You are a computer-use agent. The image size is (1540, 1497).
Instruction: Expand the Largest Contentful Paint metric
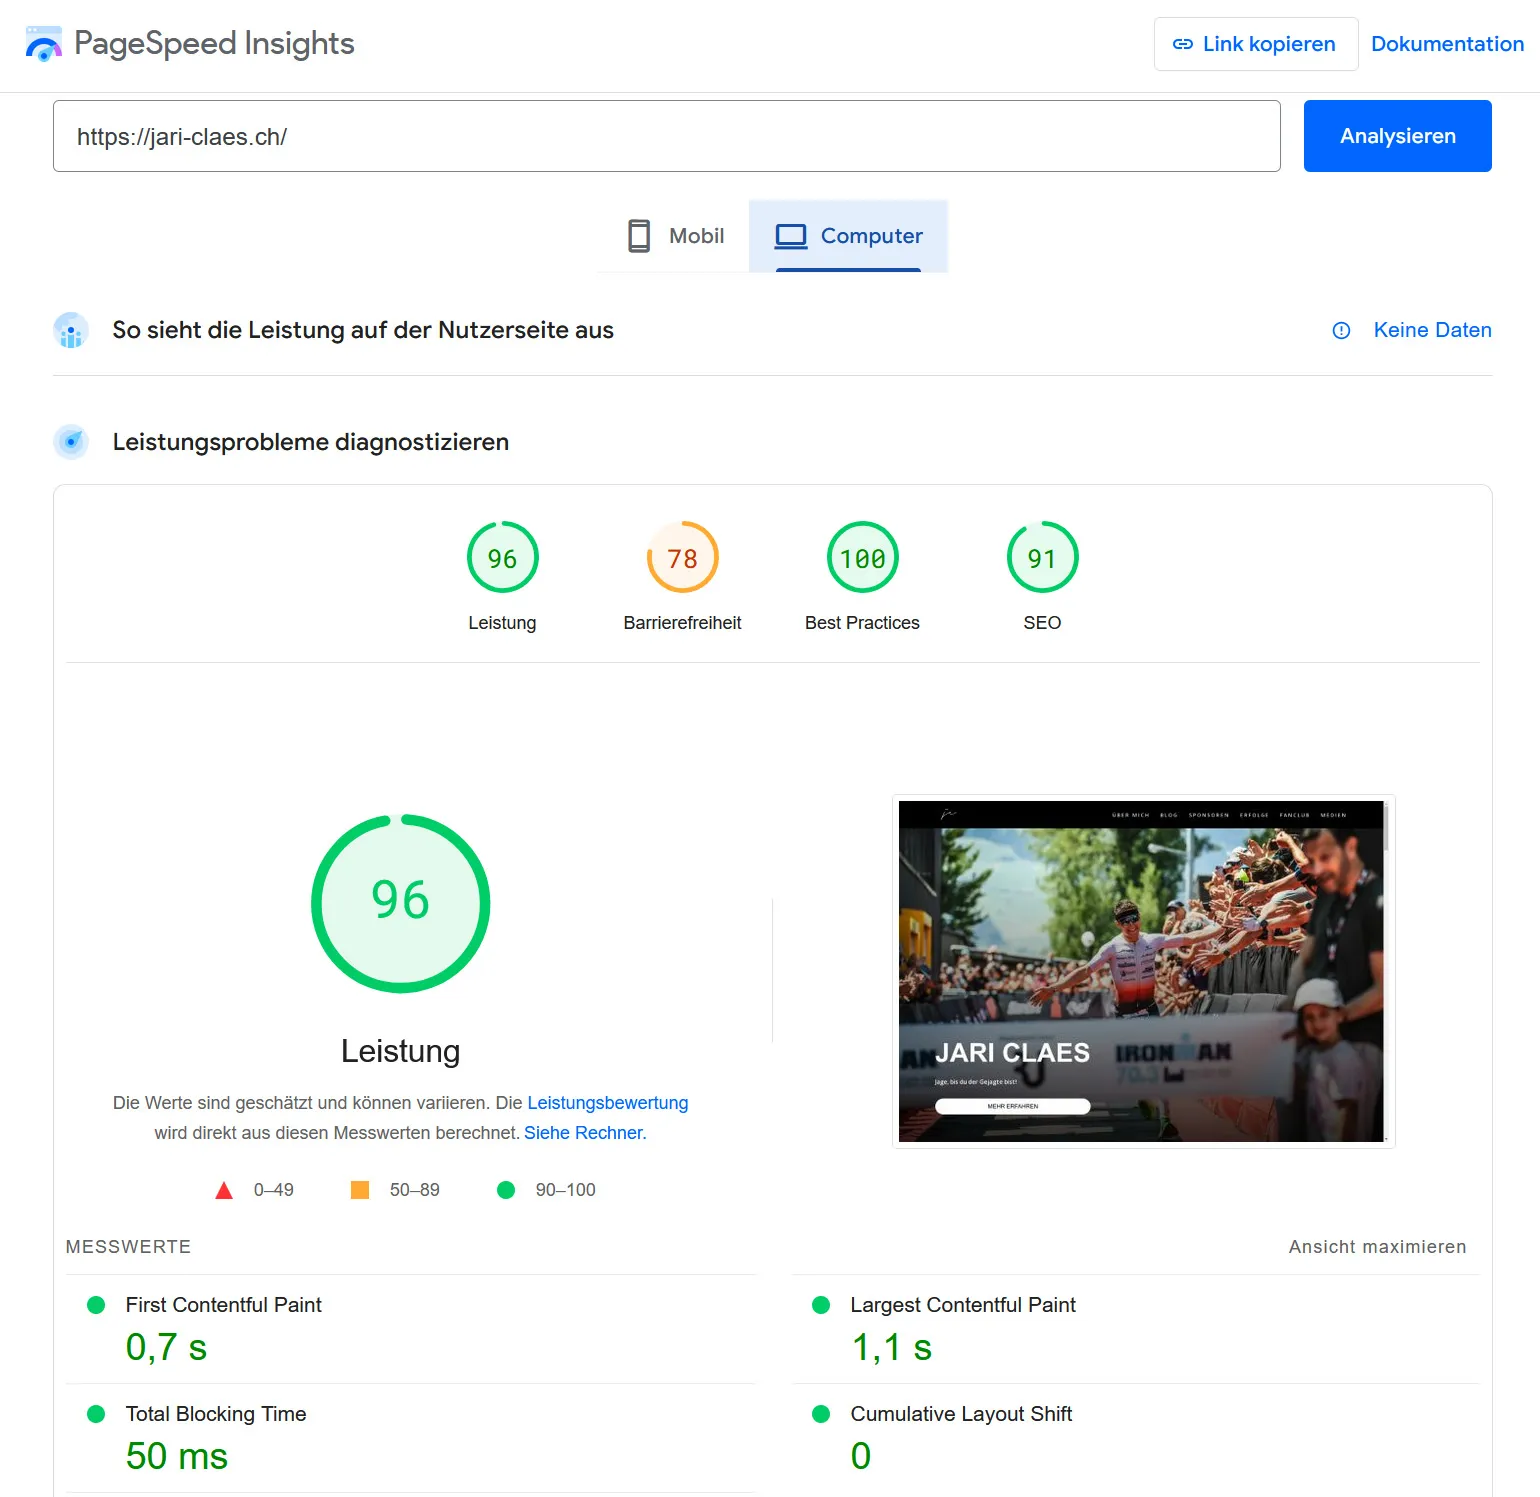click(962, 1305)
